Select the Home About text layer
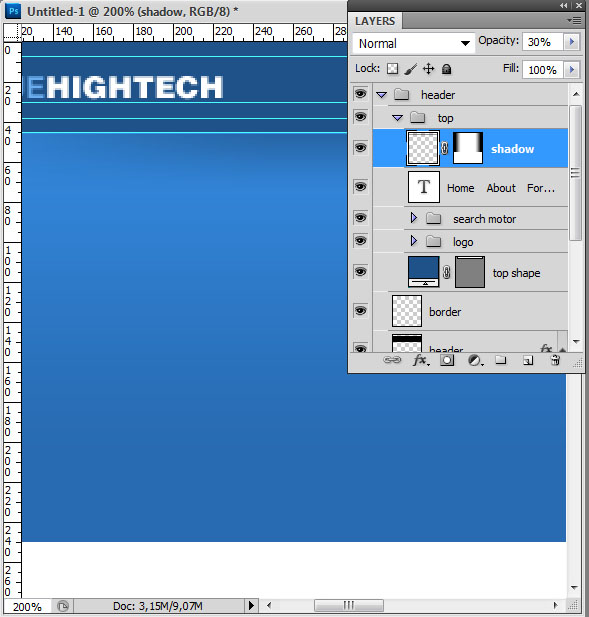Image resolution: width=589 pixels, height=617 pixels. click(x=470, y=187)
